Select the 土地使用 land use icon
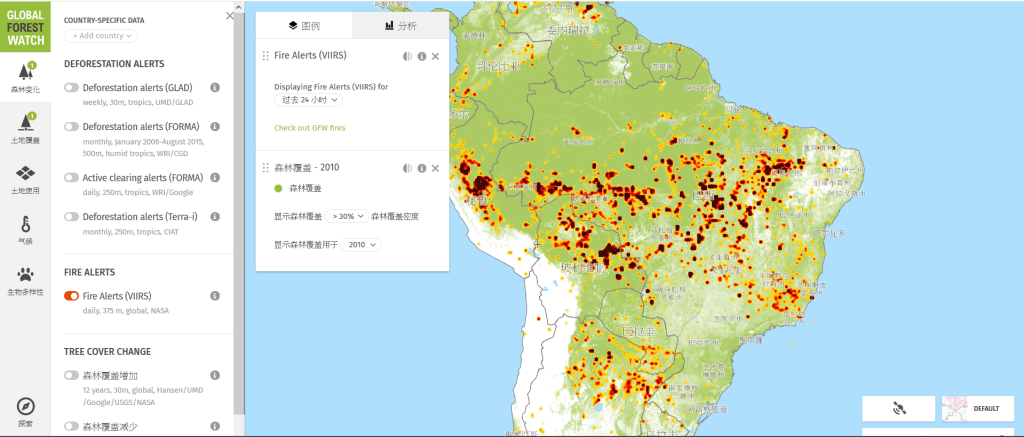Screen dimensions: 1024x437 tap(25, 178)
